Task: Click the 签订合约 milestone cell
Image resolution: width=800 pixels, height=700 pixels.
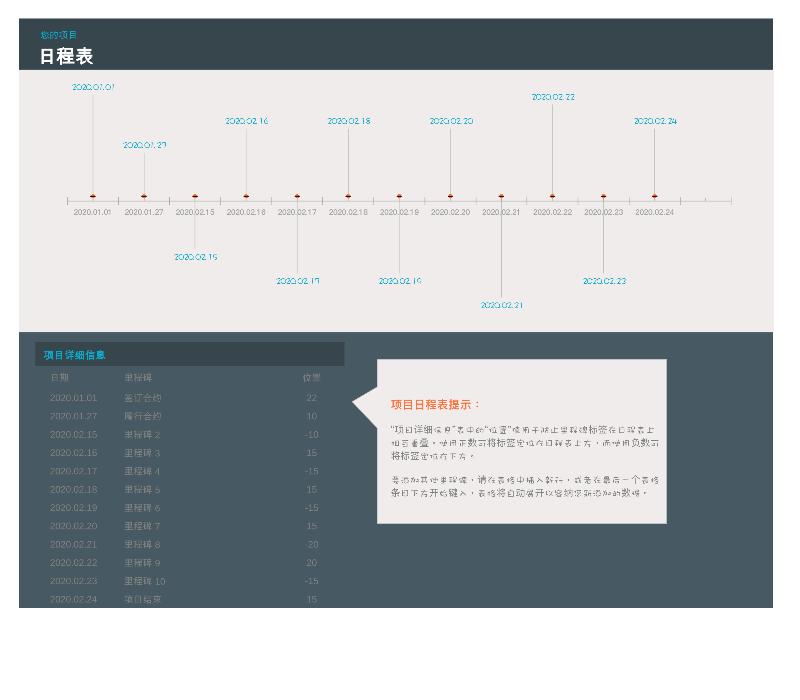Action: tap(143, 398)
